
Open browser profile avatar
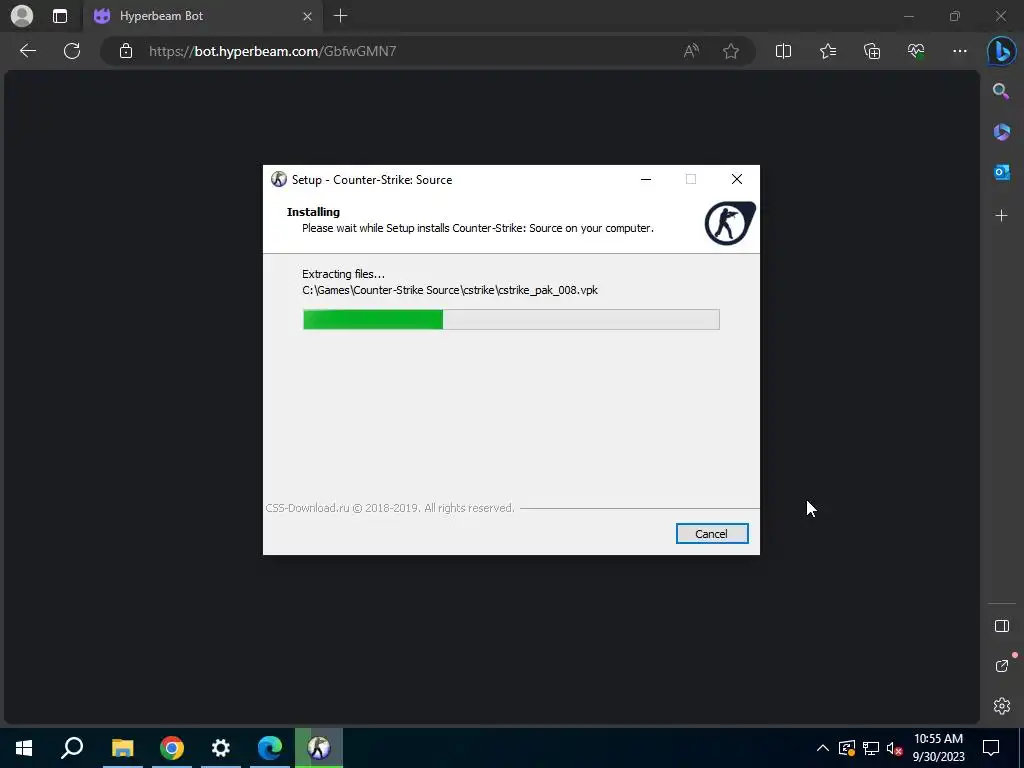coord(22,16)
